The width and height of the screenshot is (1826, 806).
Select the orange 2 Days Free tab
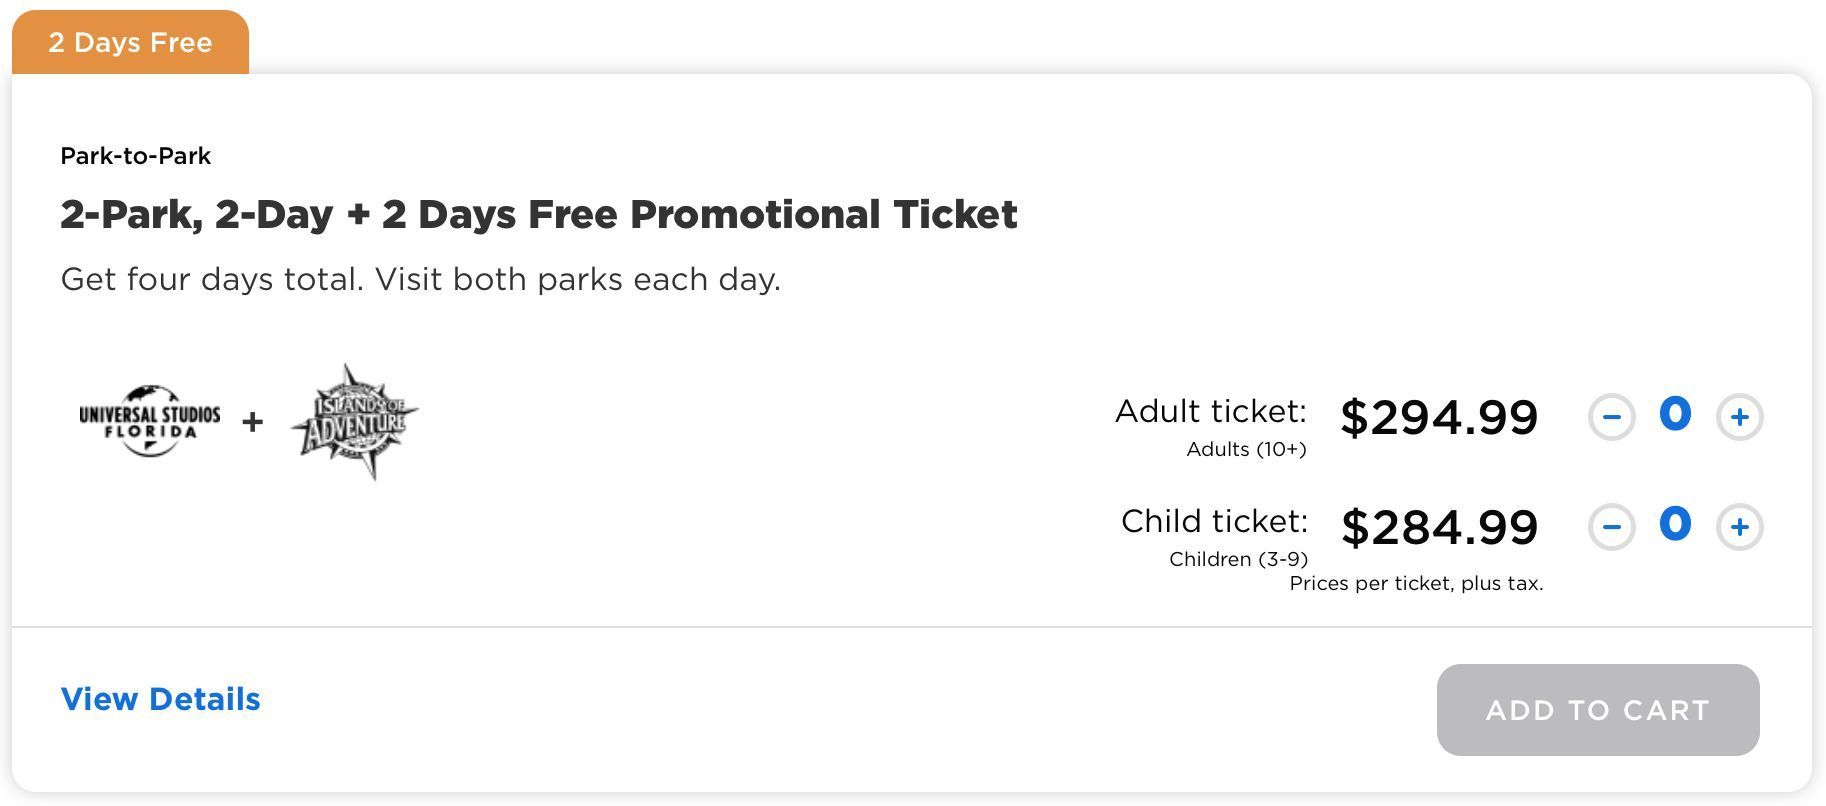click(x=130, y=42)
